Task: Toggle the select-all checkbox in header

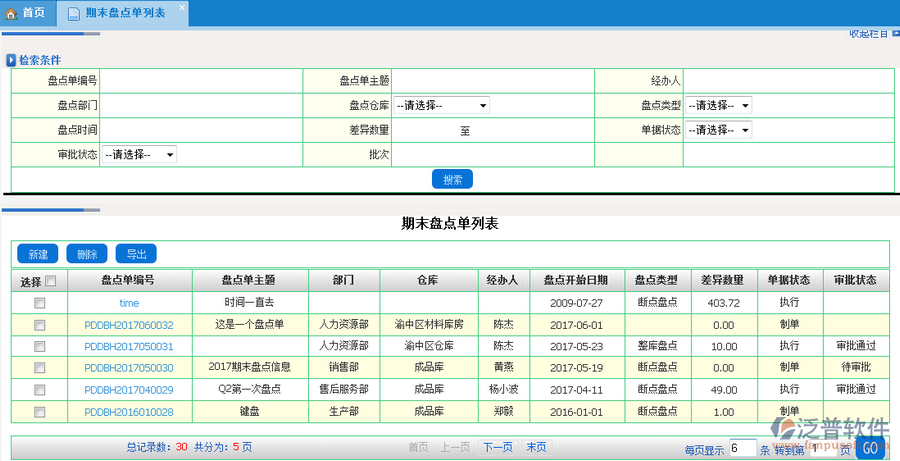Action: pyautogui.click(x=50, y=281)
